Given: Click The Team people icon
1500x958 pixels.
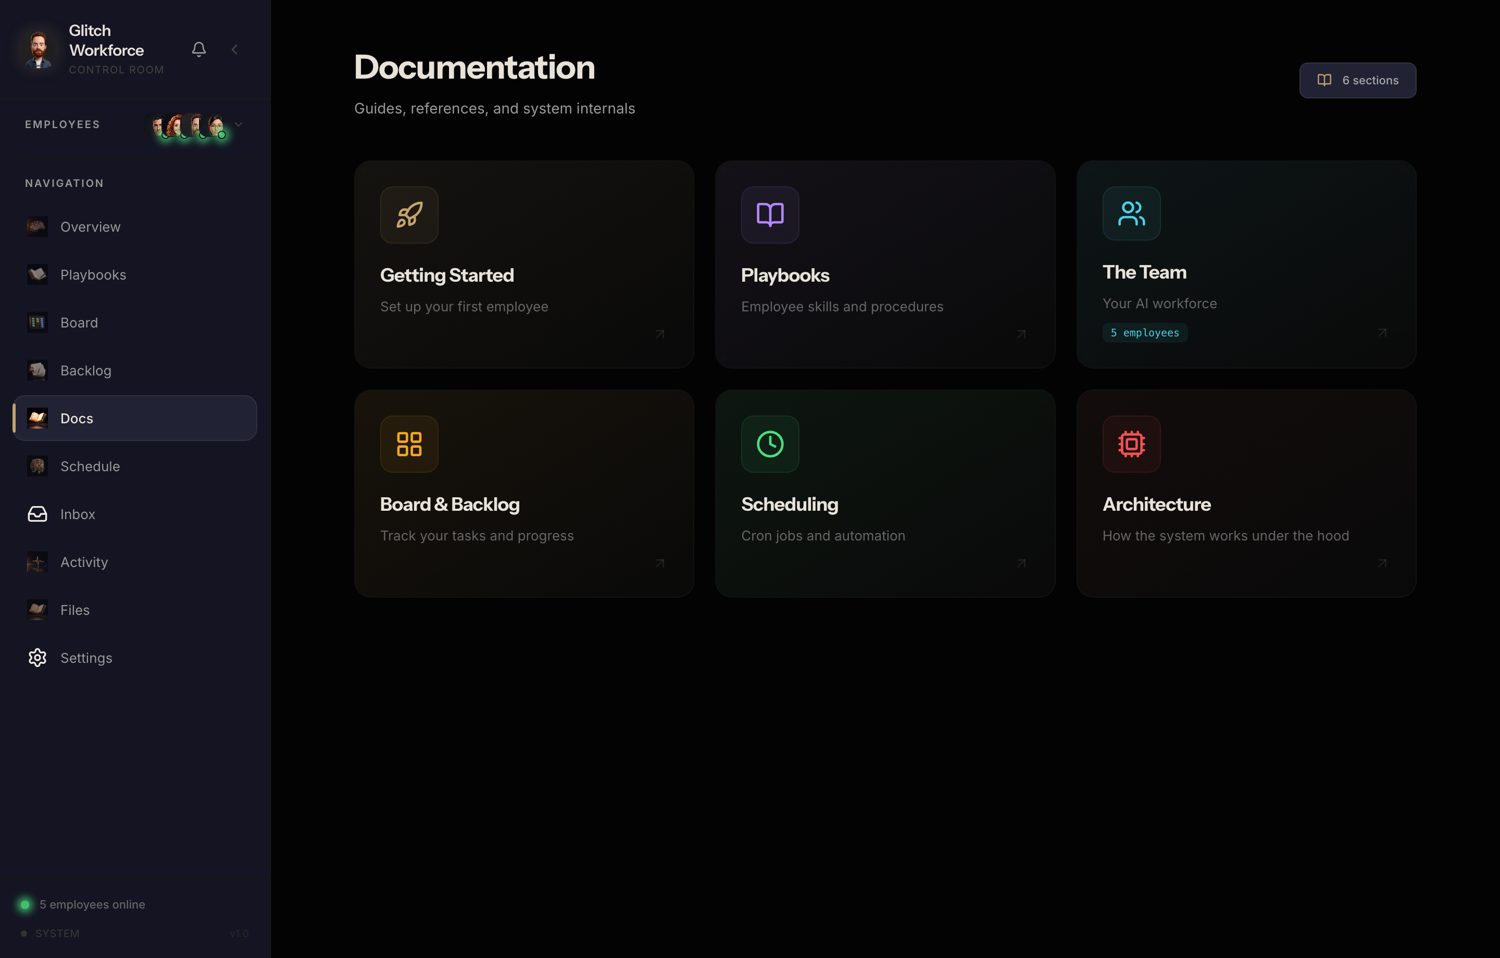Looking at the screenshot, I should 1131,213.
